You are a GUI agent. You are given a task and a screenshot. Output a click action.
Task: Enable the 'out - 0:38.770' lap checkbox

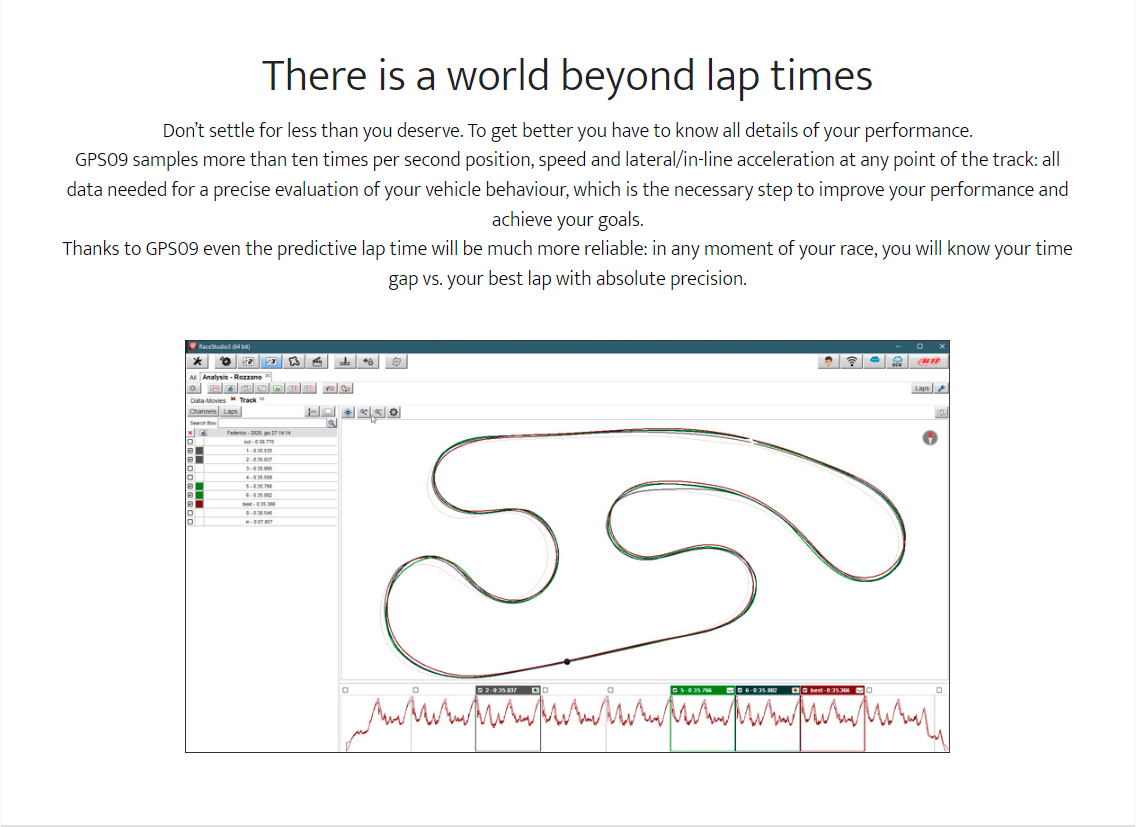tap(191, 441)
